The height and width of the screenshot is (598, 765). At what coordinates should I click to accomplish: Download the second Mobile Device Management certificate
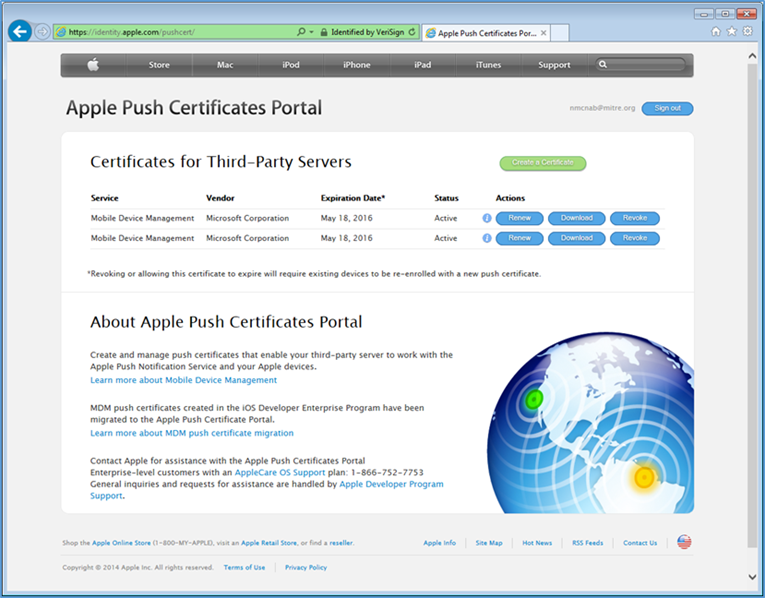click(576, 238)
